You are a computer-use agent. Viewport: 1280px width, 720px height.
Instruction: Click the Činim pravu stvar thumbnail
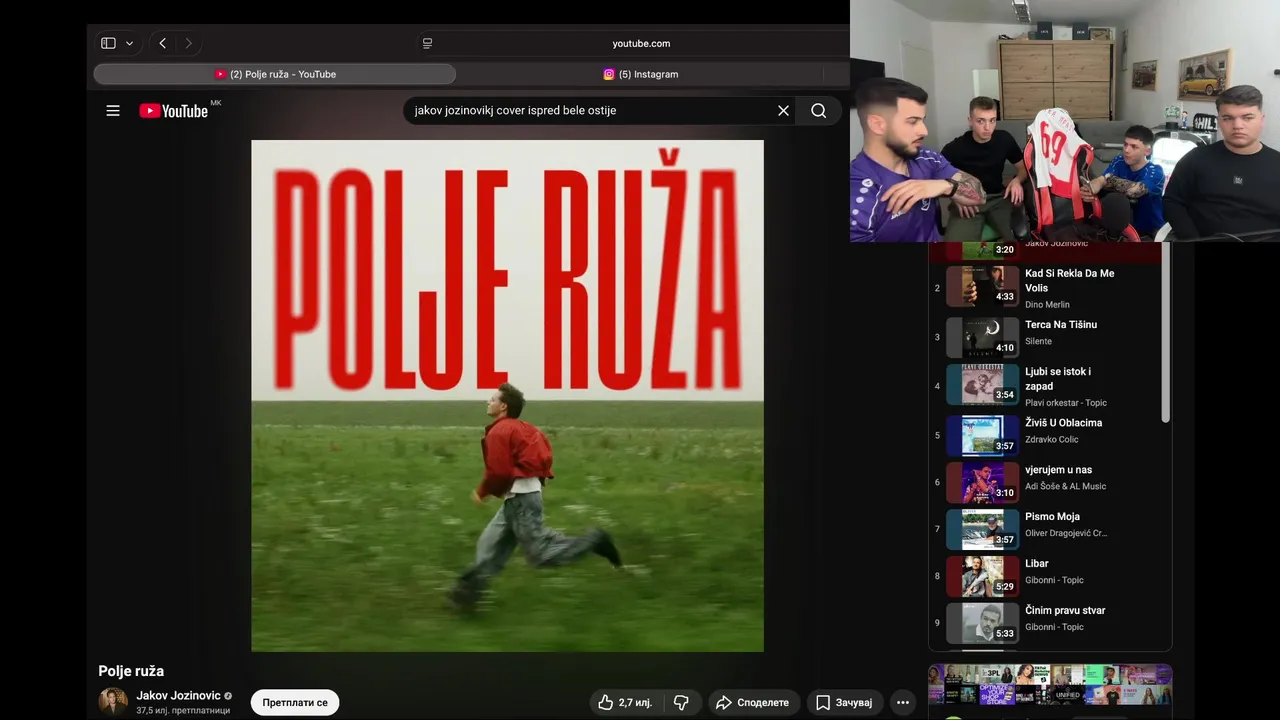[982, 623]
